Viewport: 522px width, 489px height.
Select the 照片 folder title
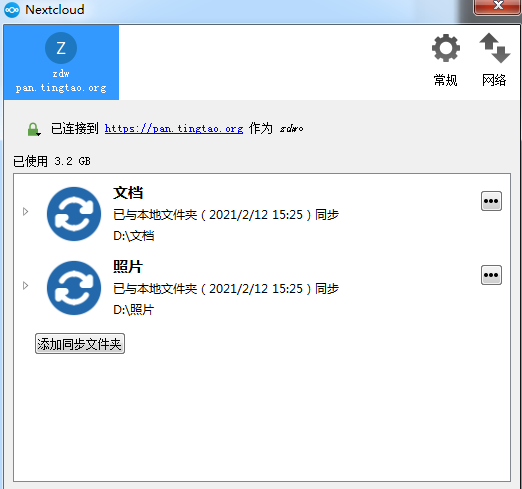tap(128, 267)
